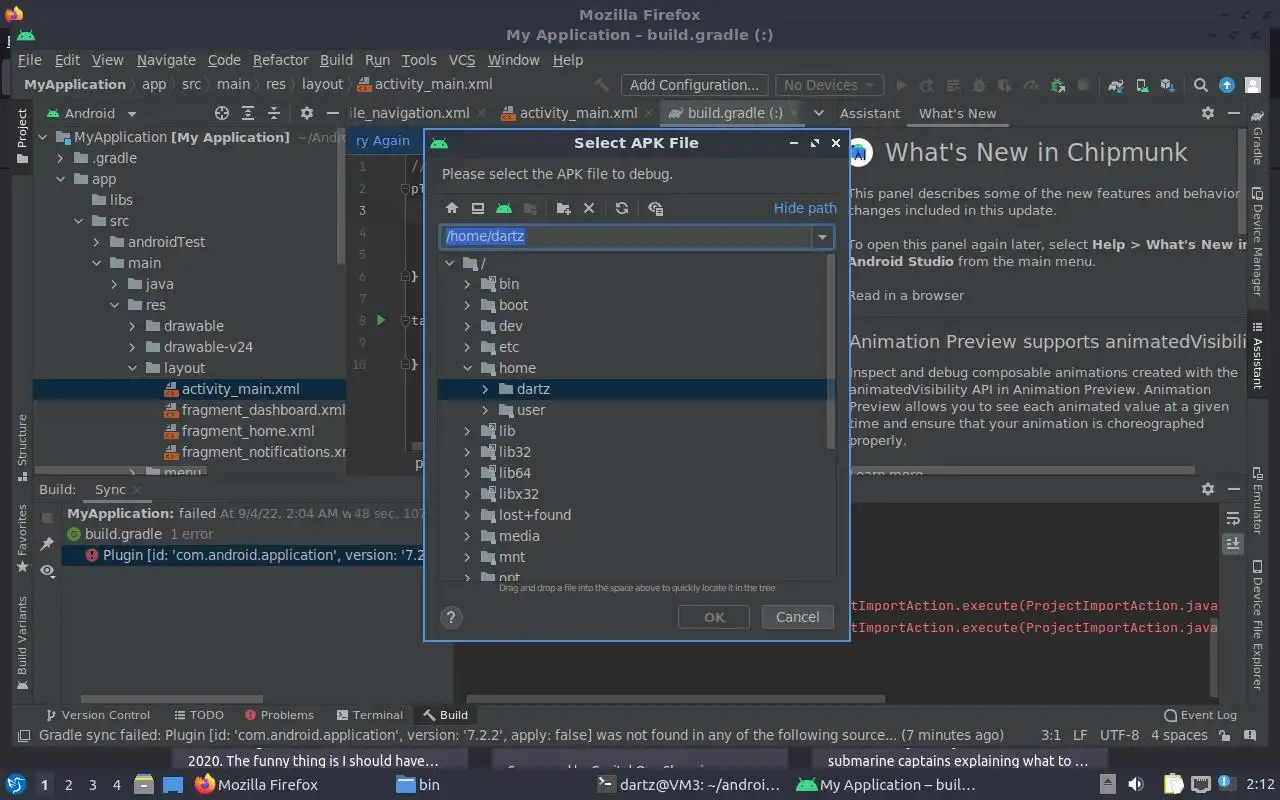
Task: Sync project with Gradle files icon
Action: pos(1115,85)
